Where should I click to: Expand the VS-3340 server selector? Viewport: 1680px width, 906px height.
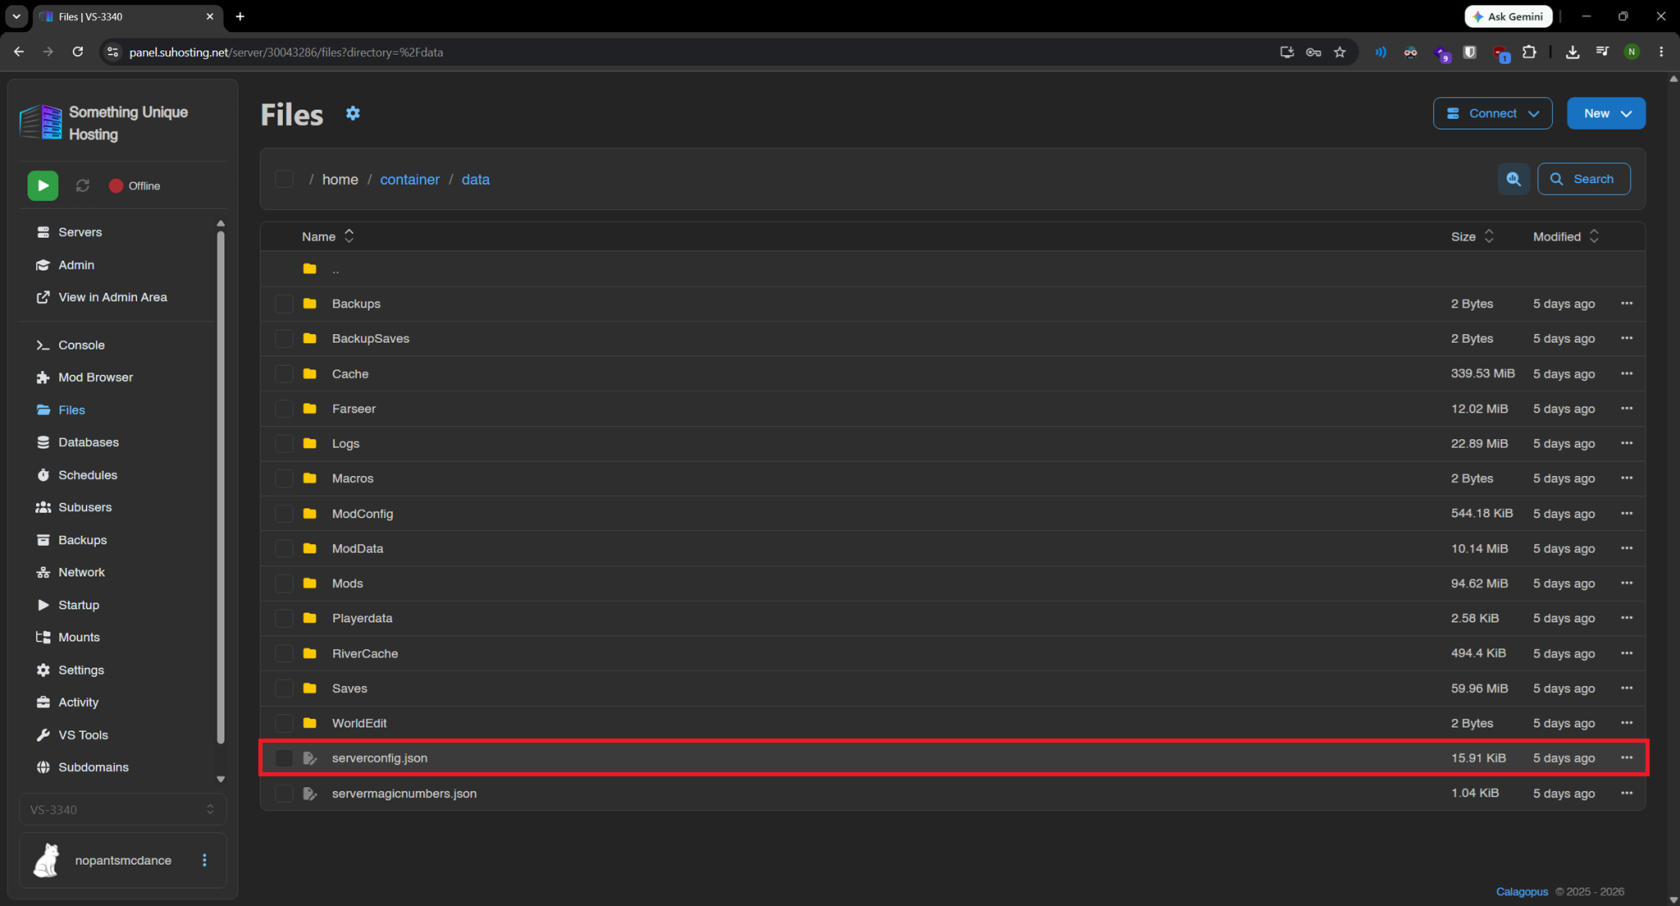(x=122, y=810)
